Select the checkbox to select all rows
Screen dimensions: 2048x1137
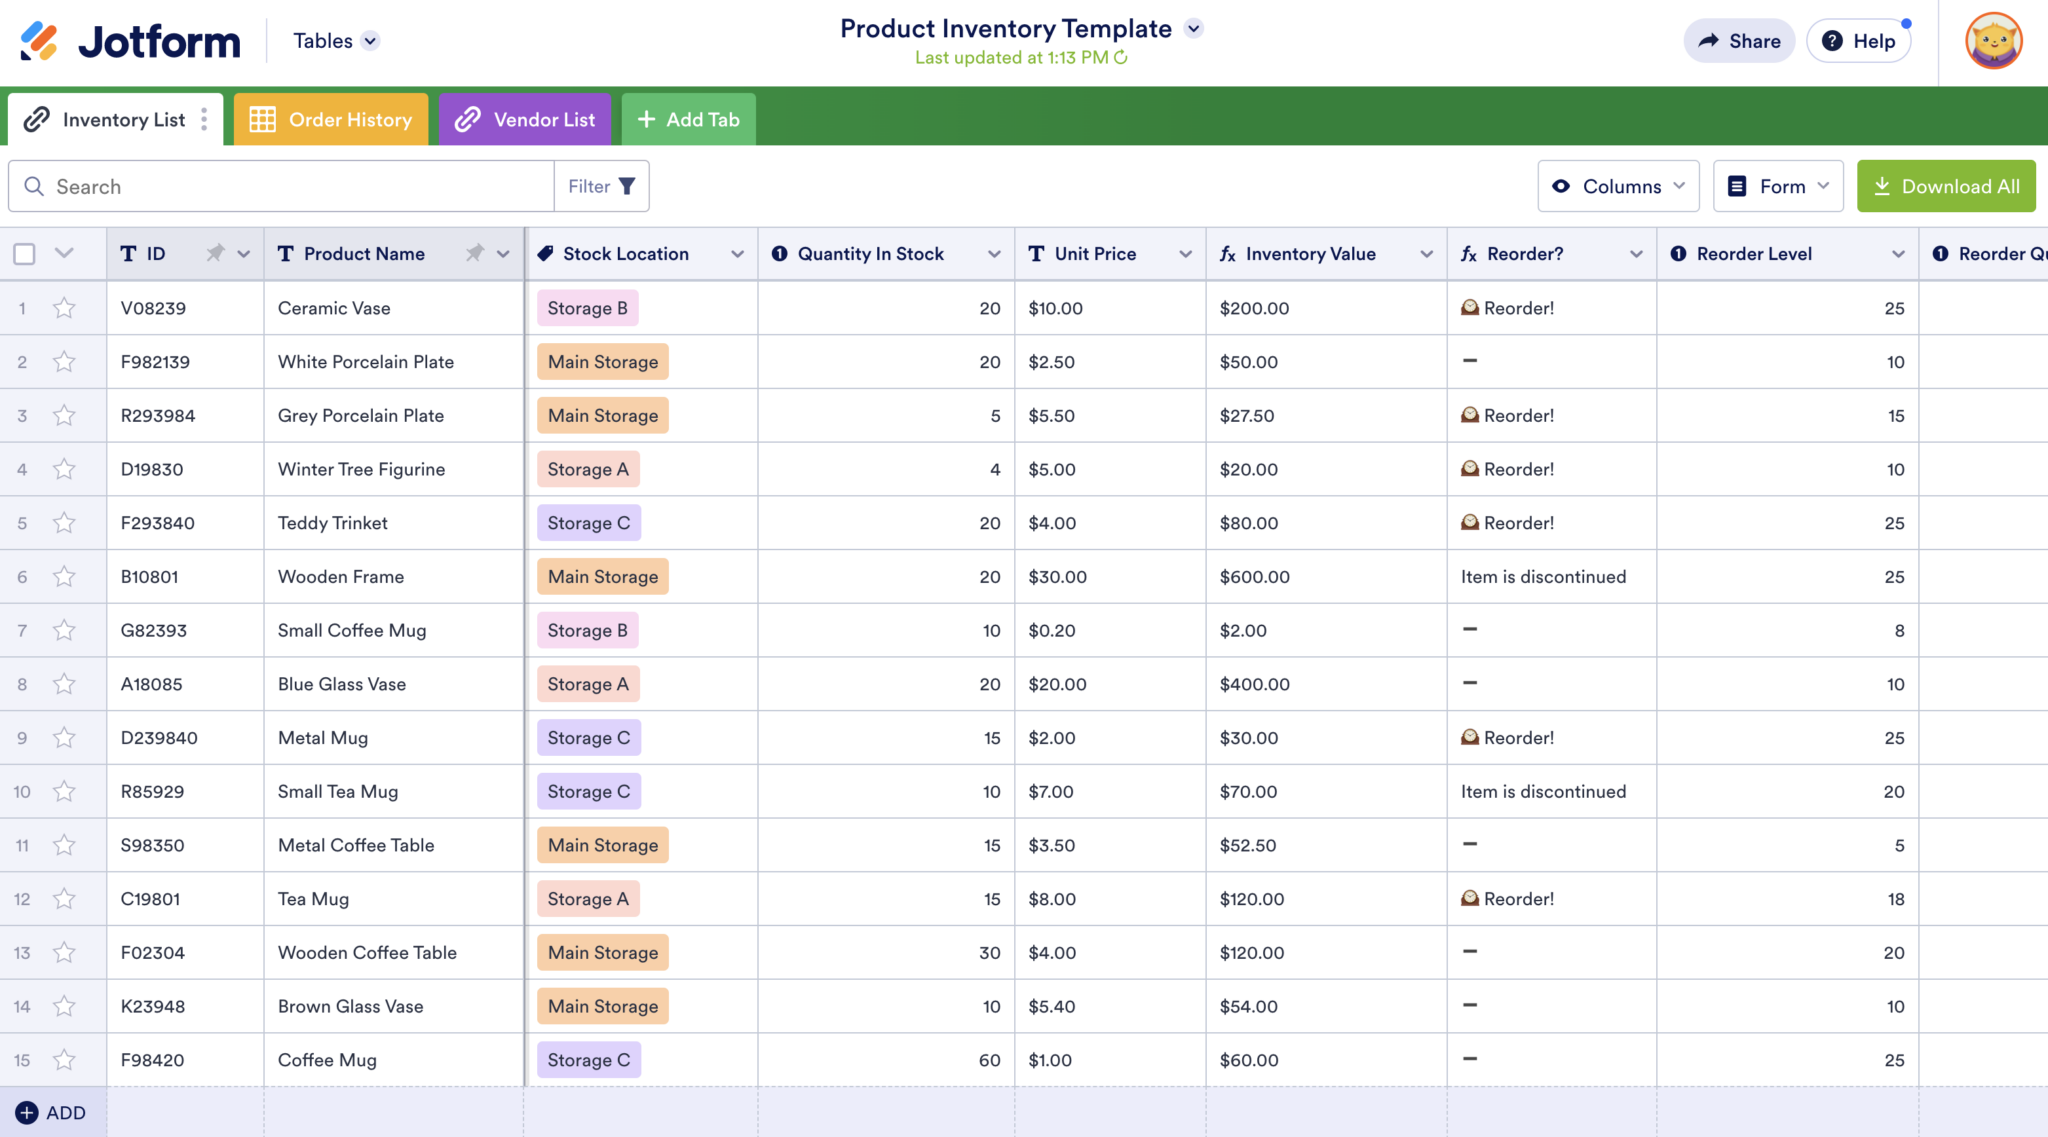[23, 253]
